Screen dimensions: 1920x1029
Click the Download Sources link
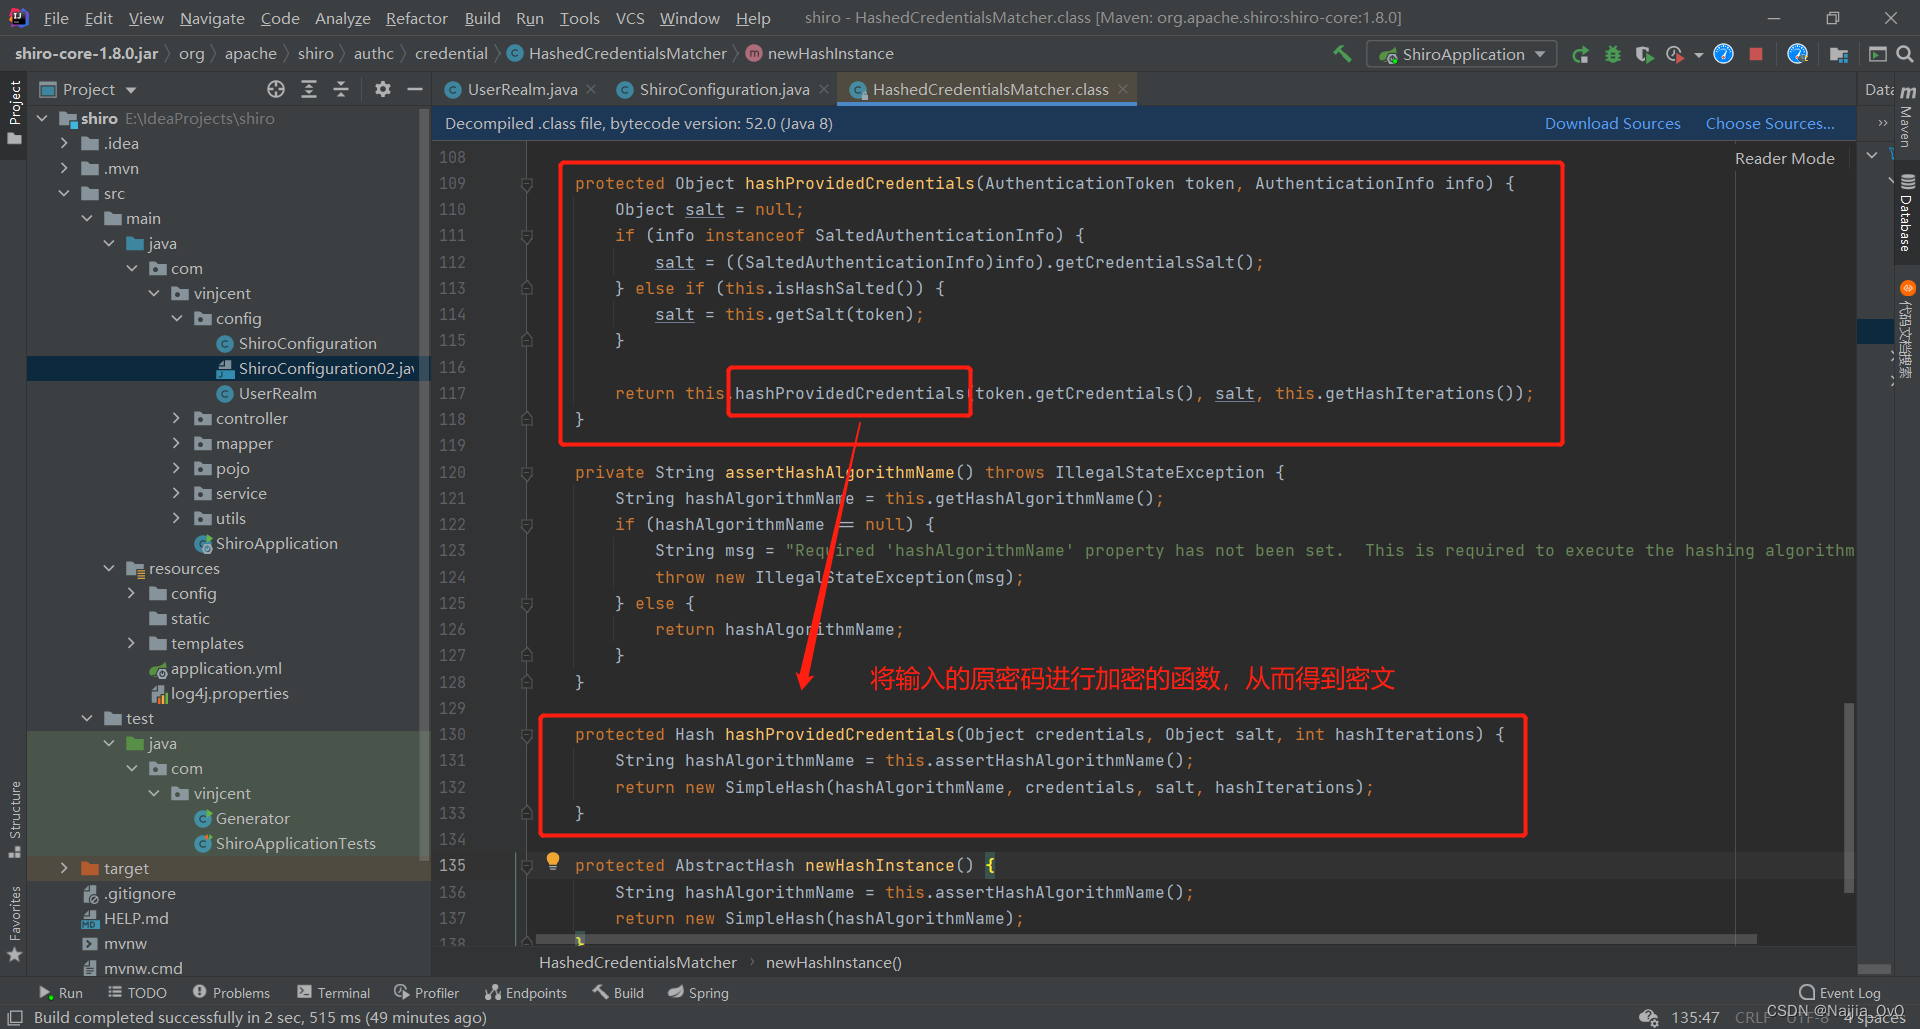tap(1612, 123)
